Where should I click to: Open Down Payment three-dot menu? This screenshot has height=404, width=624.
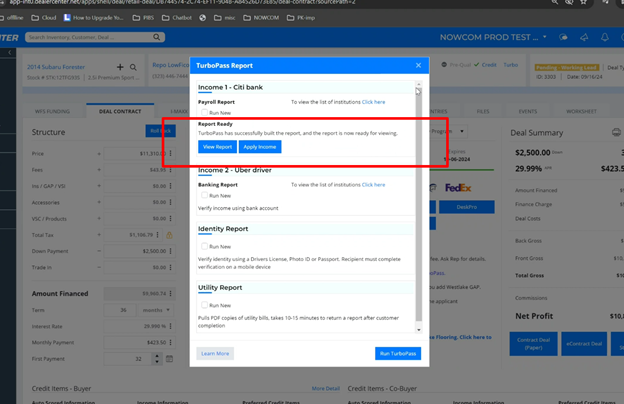tap(171, 251)
